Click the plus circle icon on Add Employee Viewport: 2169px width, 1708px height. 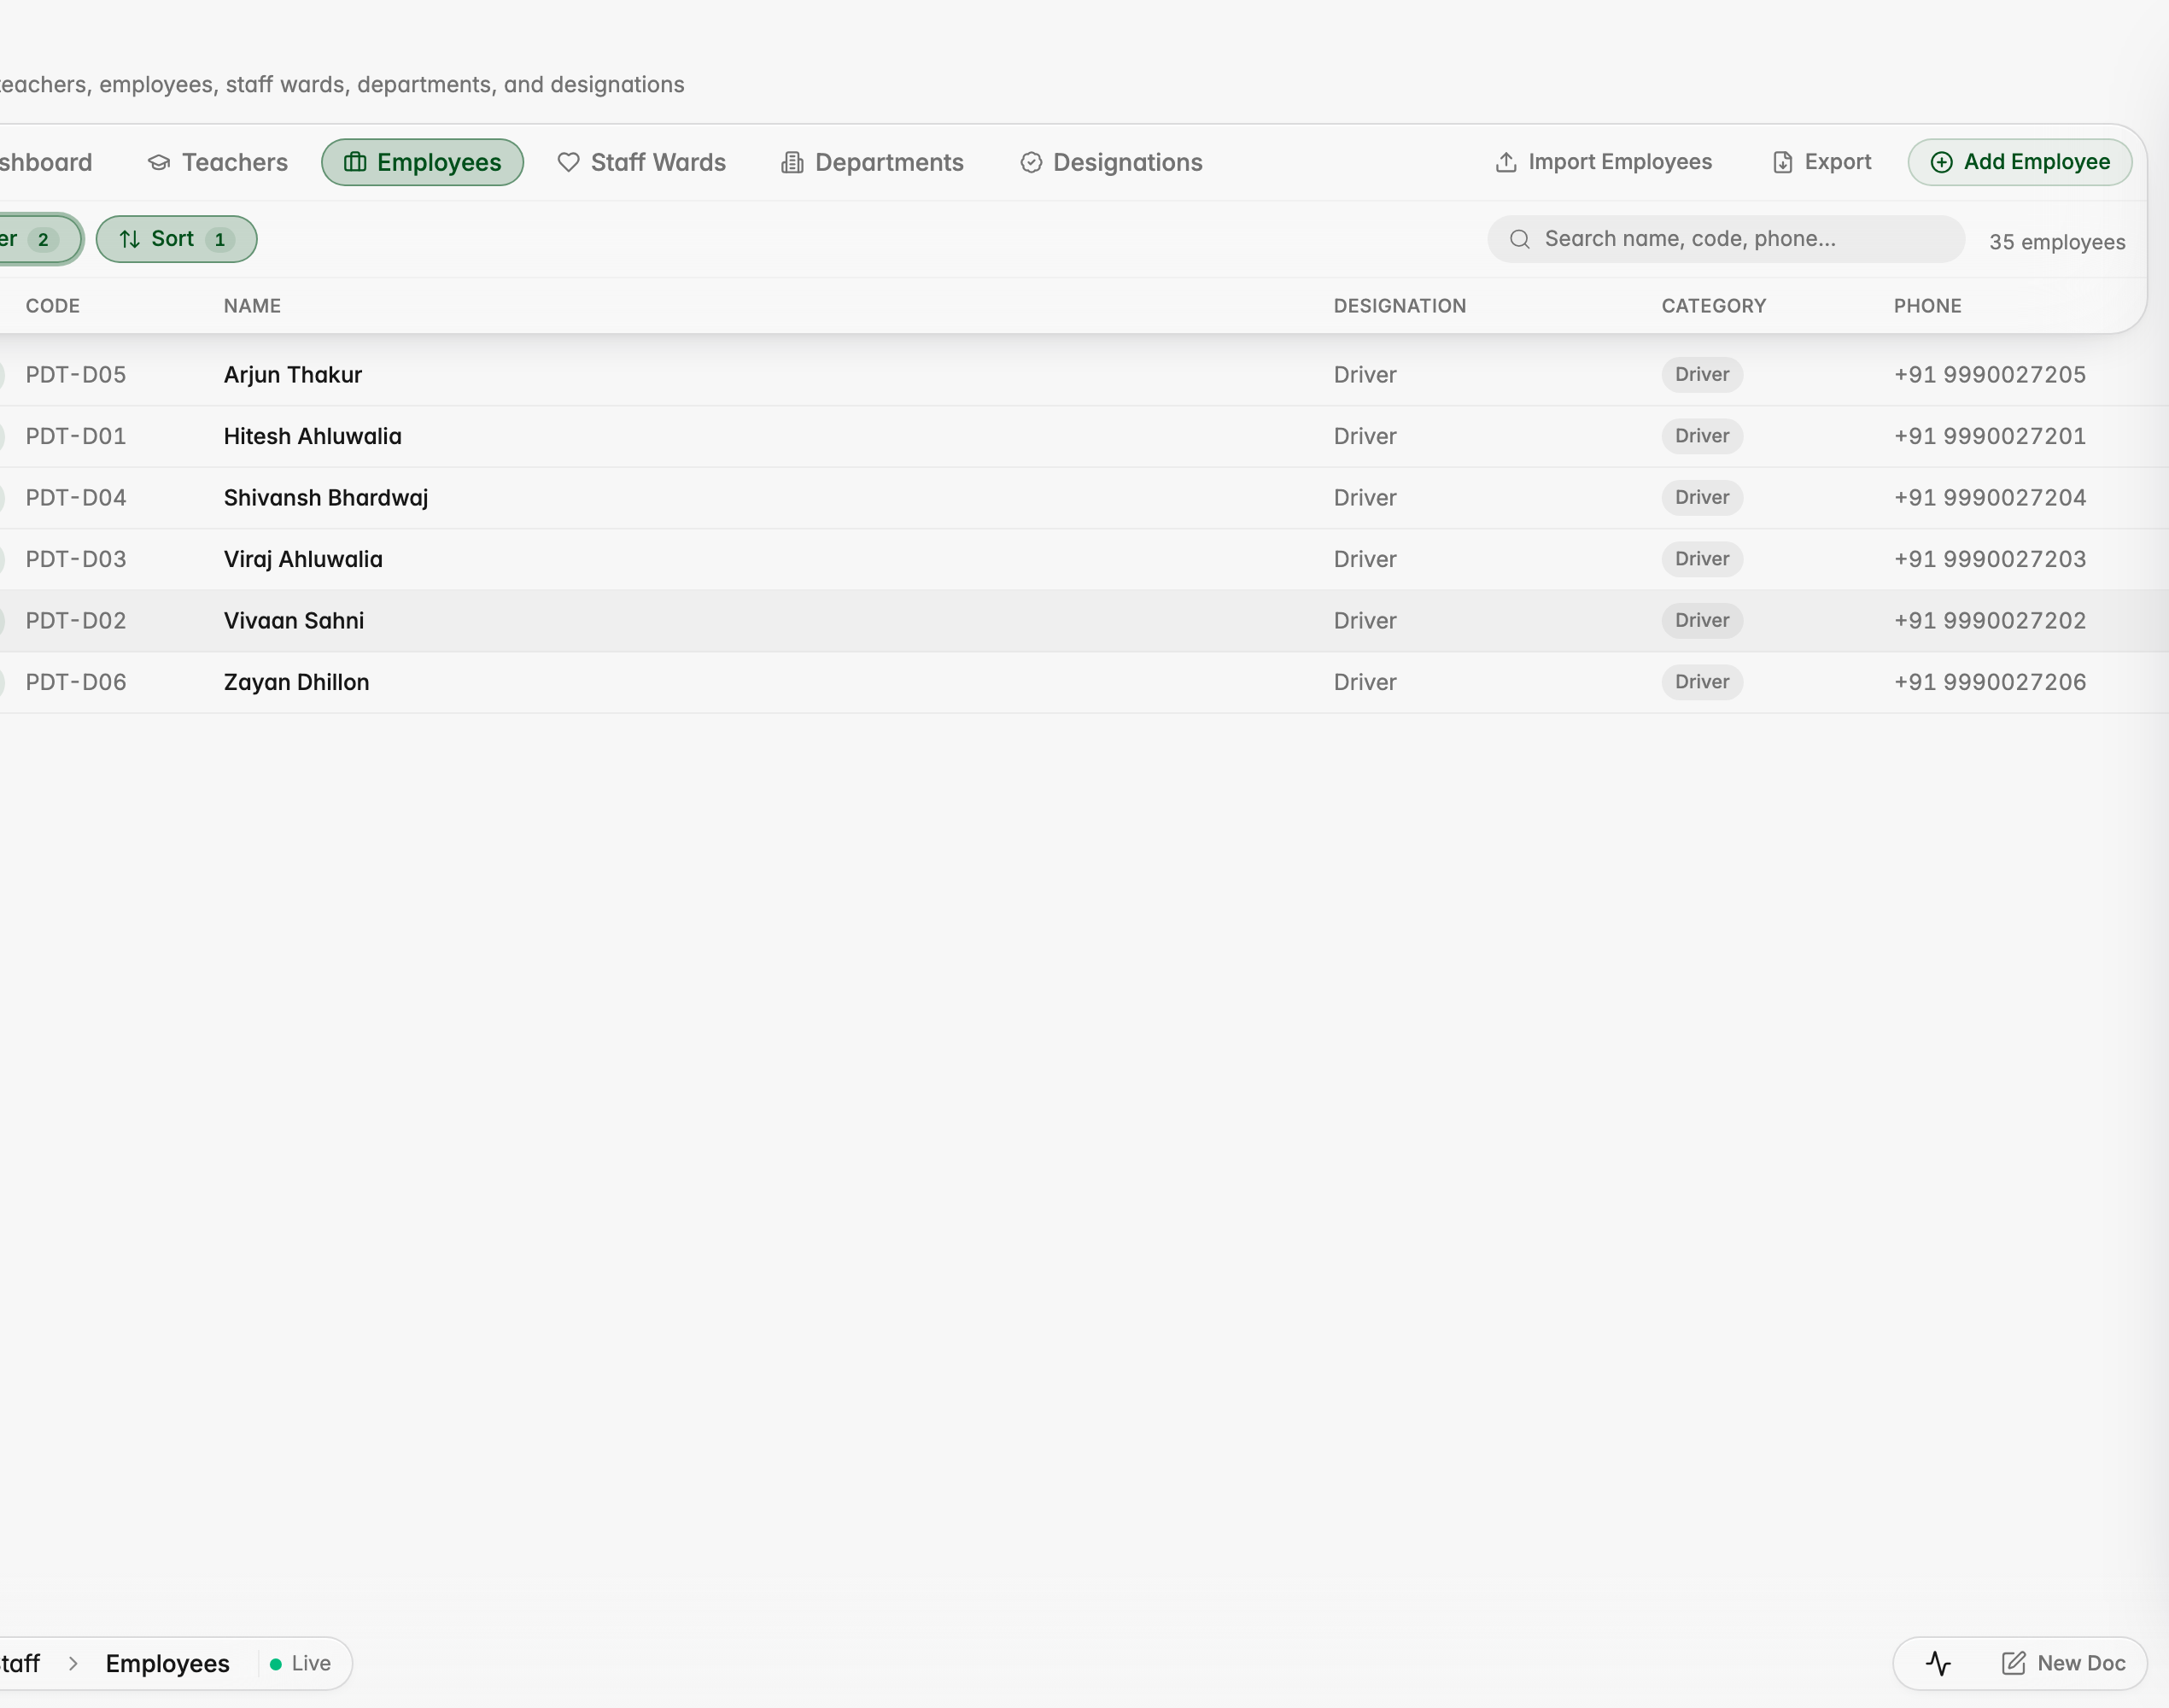click(1941, 162)
